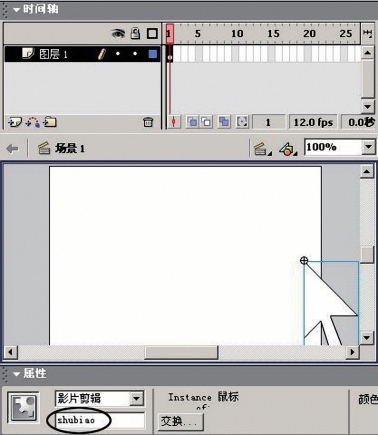The width and height of the screenshot is (378, 435).
Task: Click the shubiao instance name field
Action: pyautogui.click(x=100, y=420)
